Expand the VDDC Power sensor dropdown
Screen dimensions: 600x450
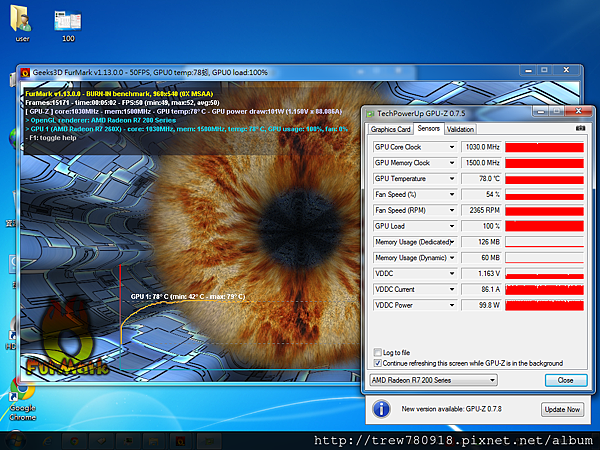coord(452,305)
